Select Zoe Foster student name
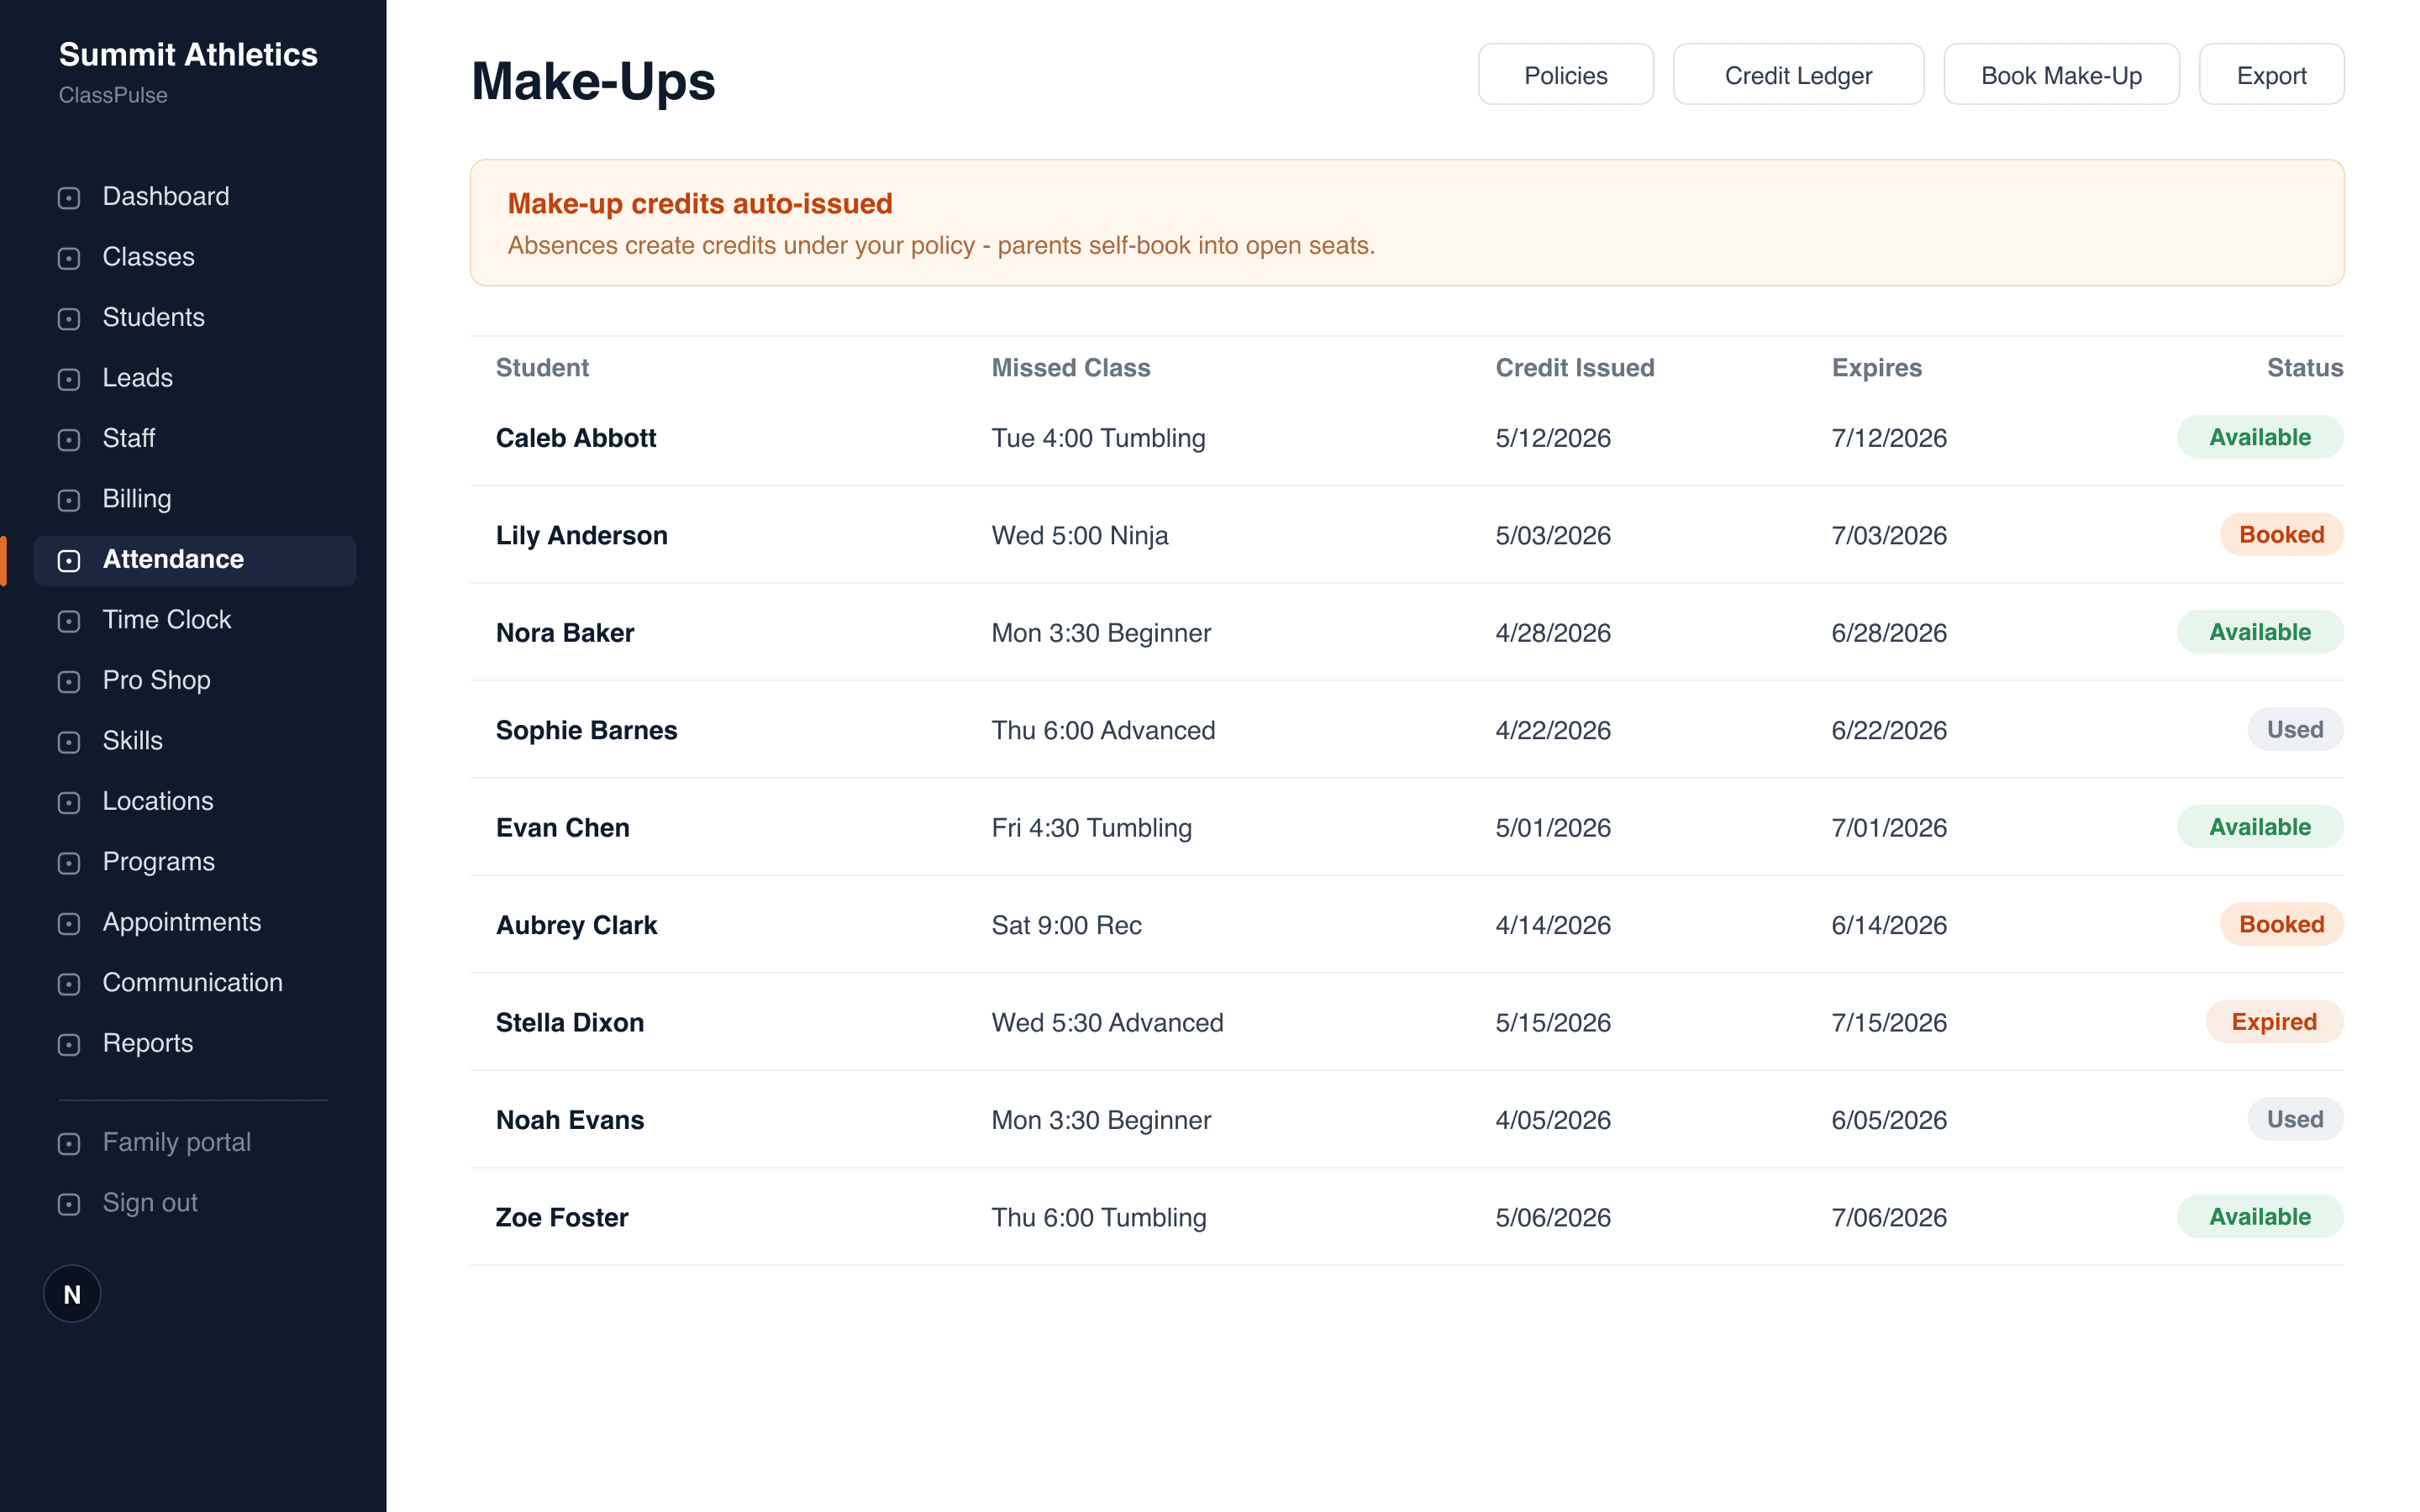This screenshot has width=2420, height=1512. pos(562,1217)
